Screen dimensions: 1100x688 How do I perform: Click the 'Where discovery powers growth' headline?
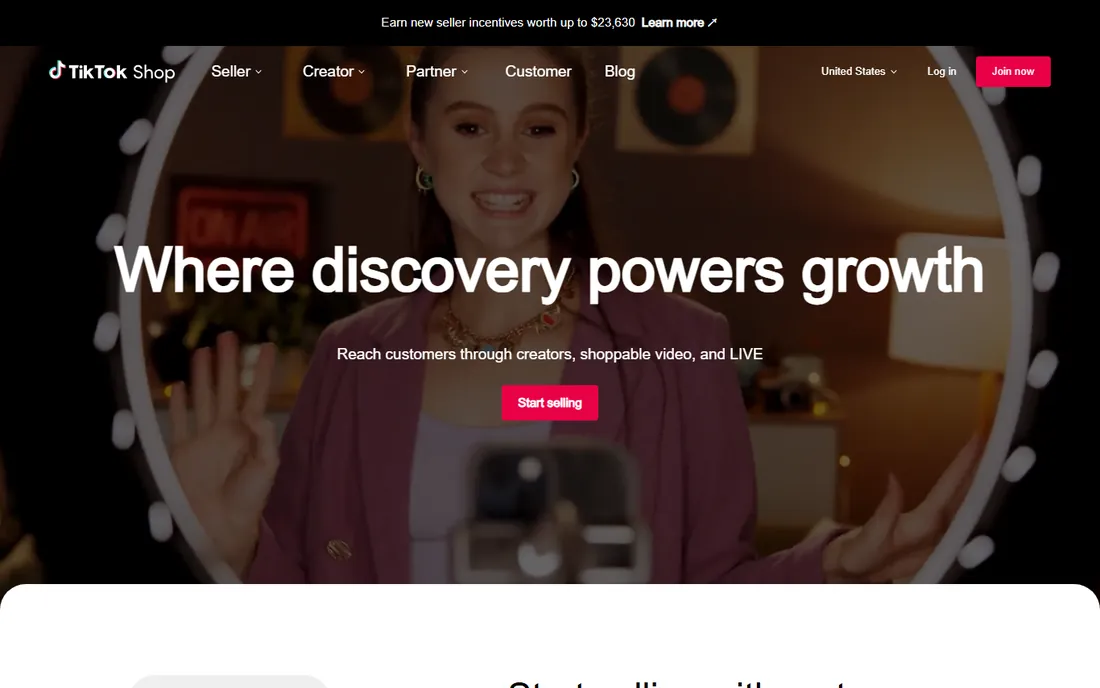tap(549, 272)
